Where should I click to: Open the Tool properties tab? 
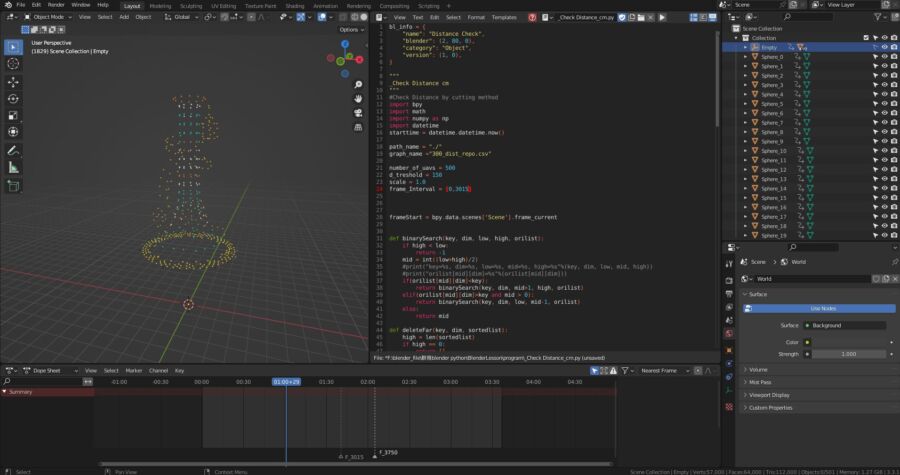(x=729, y=264)
